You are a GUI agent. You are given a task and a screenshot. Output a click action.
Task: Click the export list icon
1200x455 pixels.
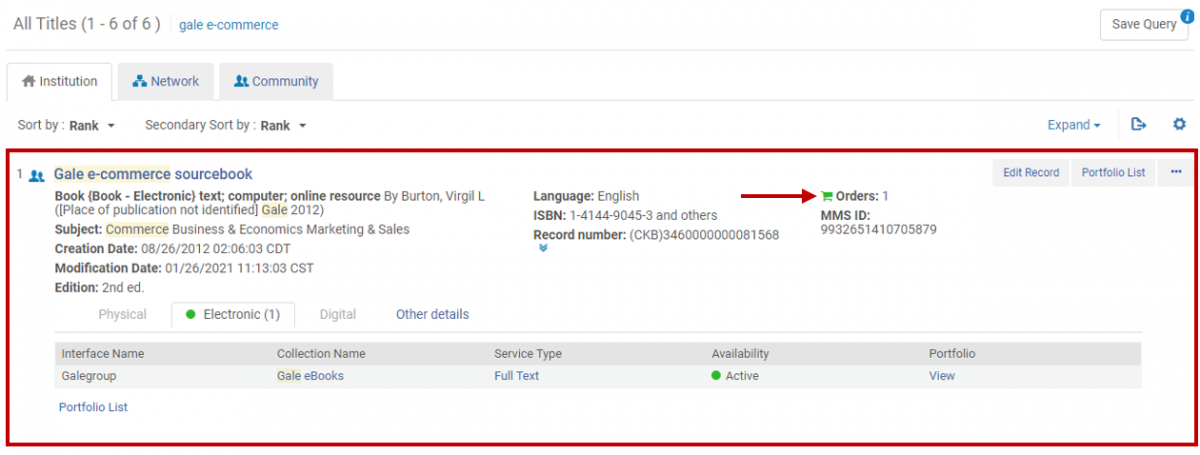click(1138, 125)
